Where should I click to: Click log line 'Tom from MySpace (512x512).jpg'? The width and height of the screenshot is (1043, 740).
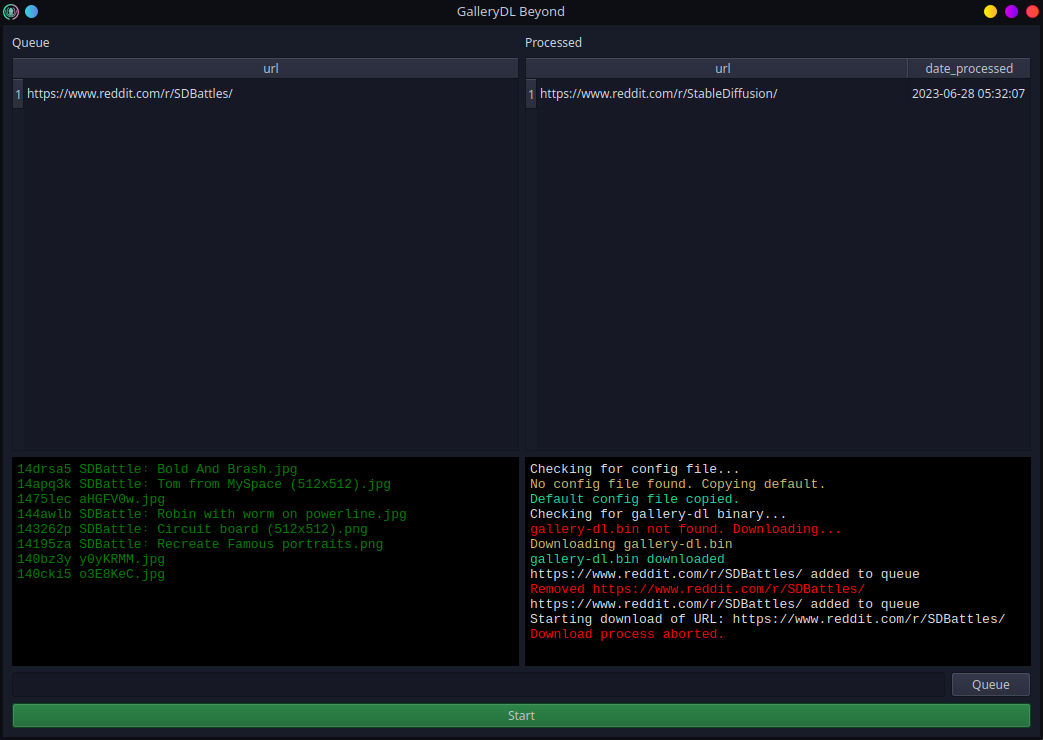click(204, 484)
